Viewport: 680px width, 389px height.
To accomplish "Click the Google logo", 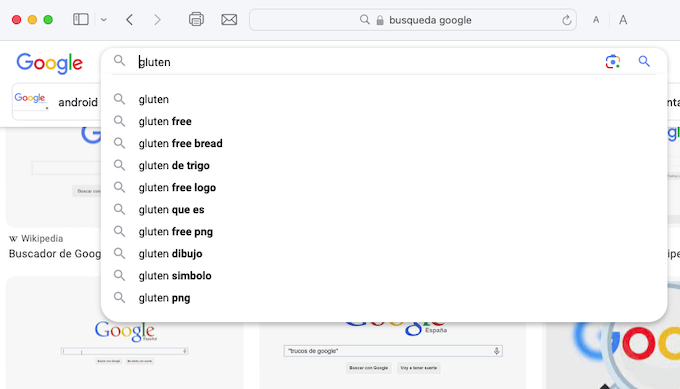I will (49, 63).
